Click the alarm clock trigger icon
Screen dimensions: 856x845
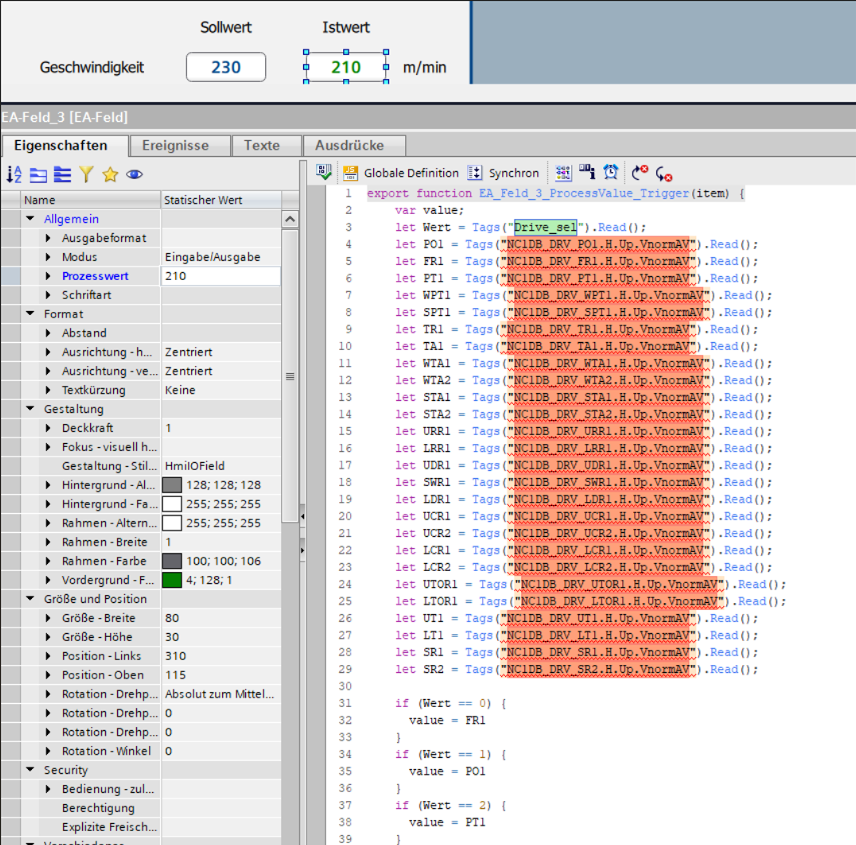(x=611, y=172)
